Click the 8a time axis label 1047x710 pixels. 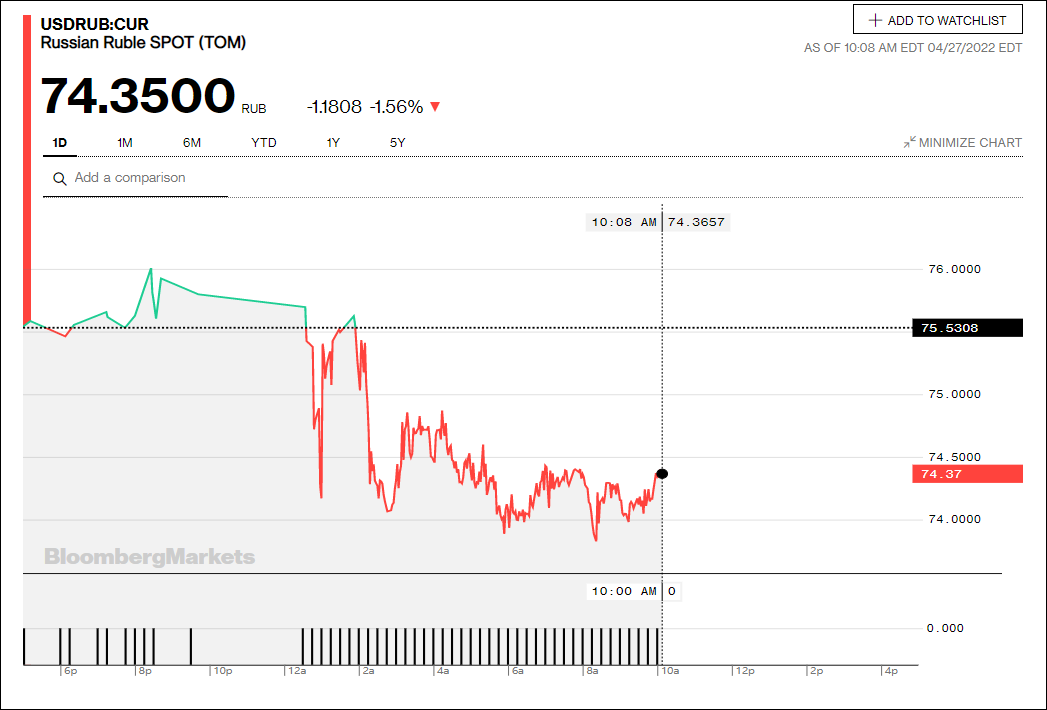click(592, 671)
